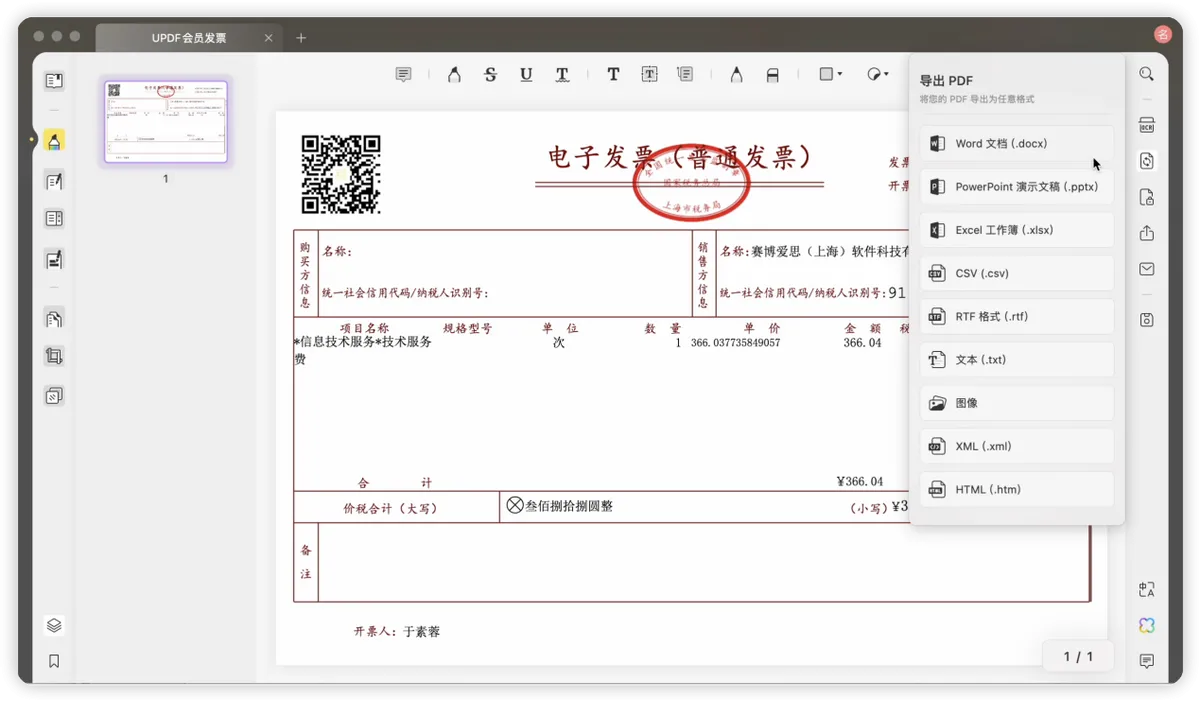This screenshot has width=1200, height=702.
Task: Select the Eraser tool
Action: click(x=772, y=75)
